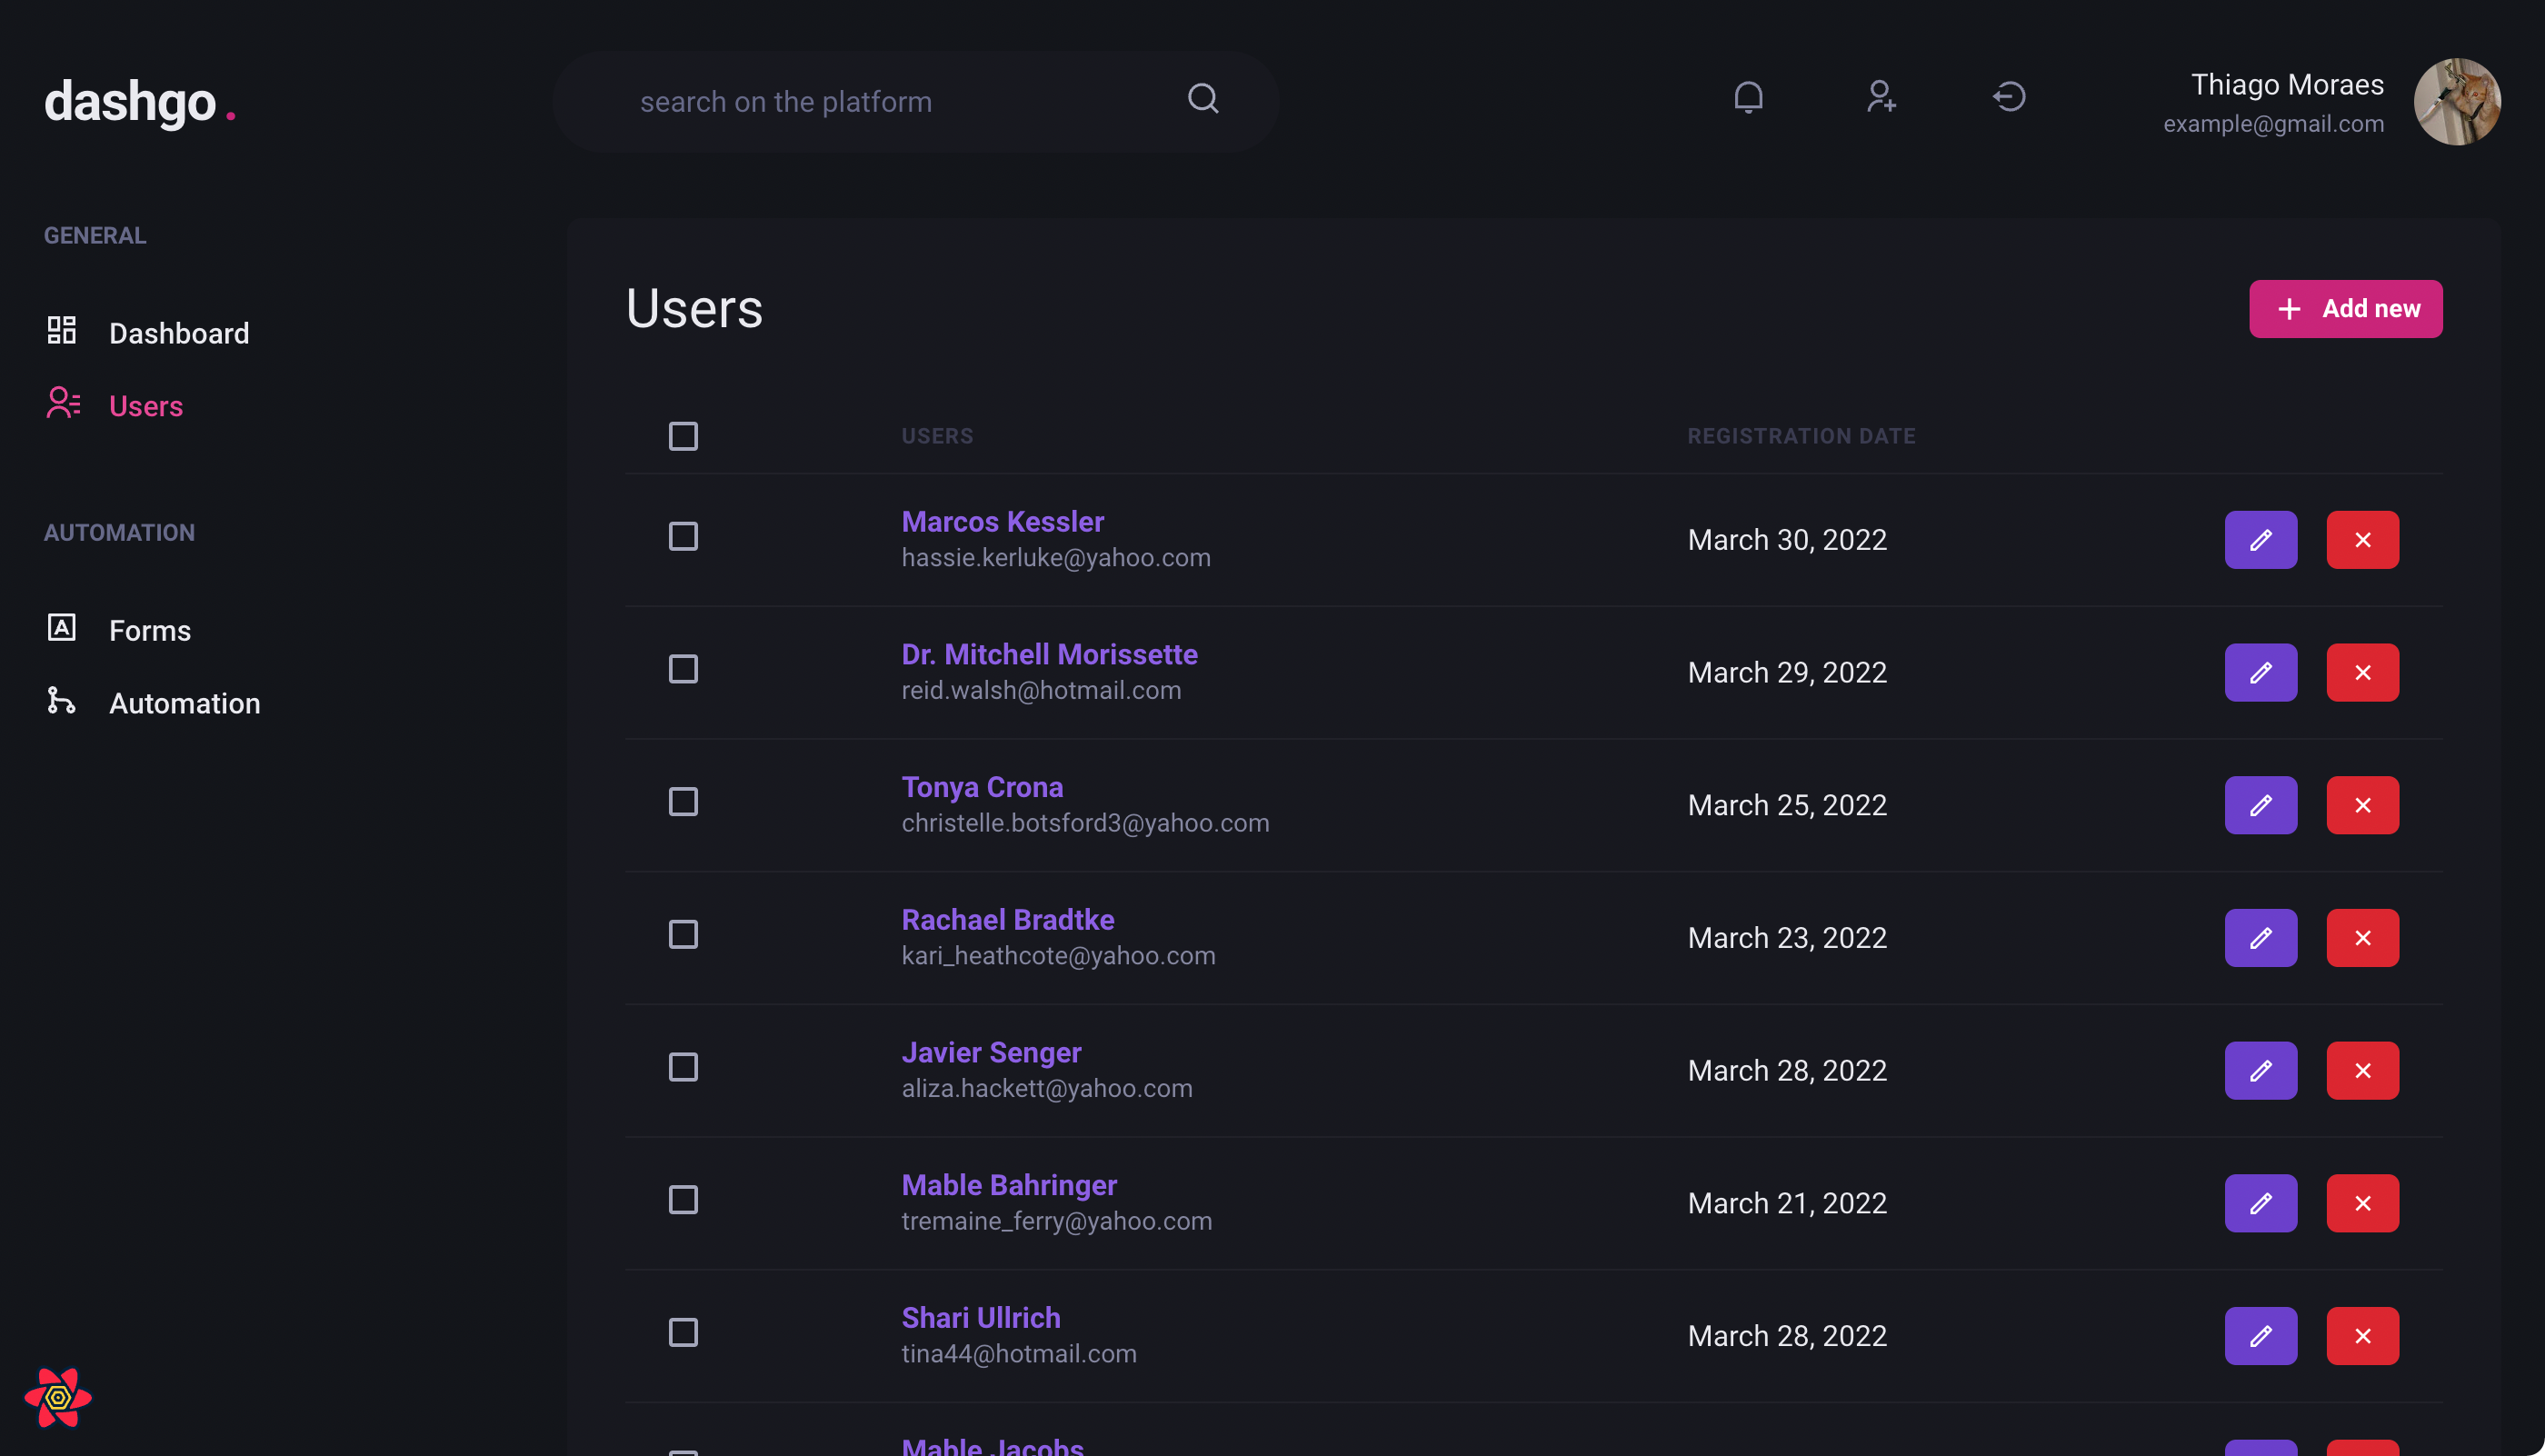Click the search magnifier icon
The width and height of the screenshot is (2545, 1456).
click(1203, 99)
